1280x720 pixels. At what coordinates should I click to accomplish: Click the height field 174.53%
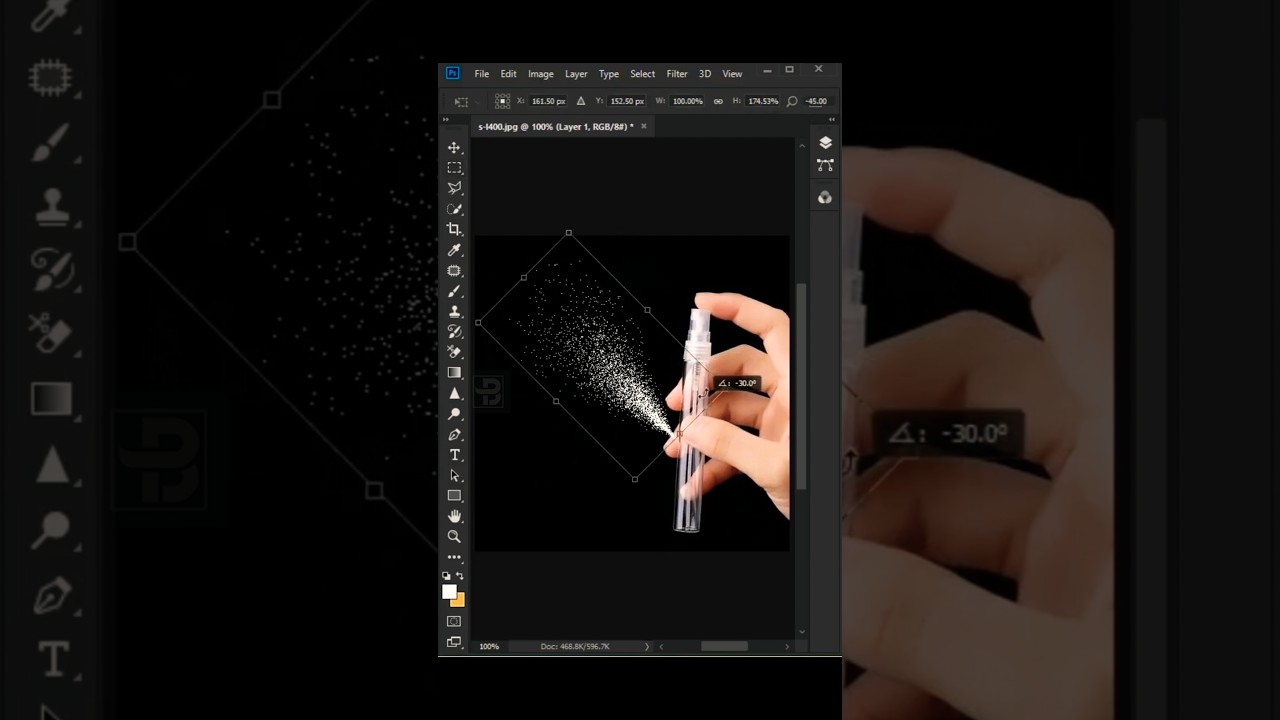pyautogui.click(x=763, y=101)
